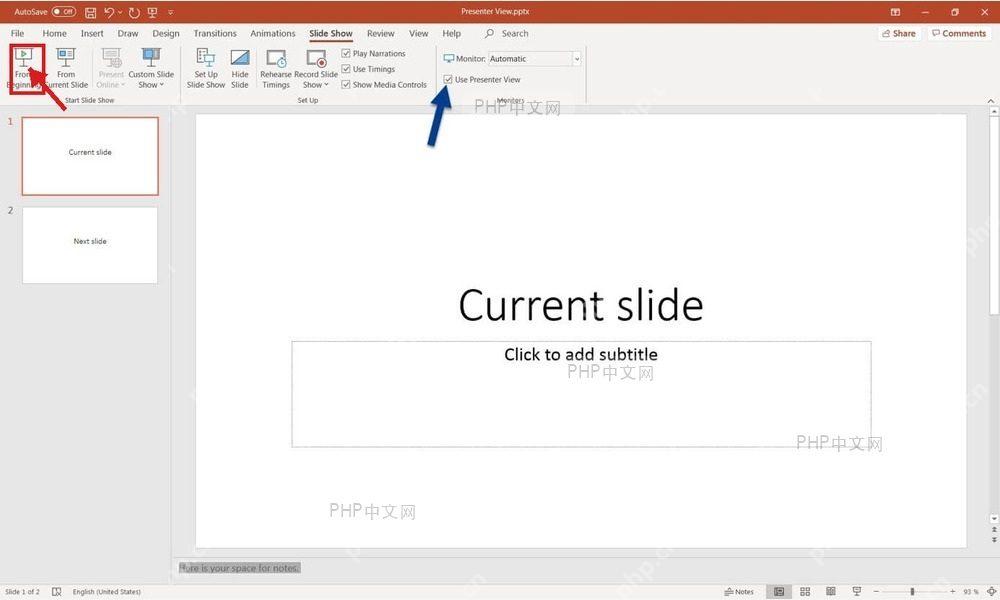Click the Hide Slide button

[240, 68]
